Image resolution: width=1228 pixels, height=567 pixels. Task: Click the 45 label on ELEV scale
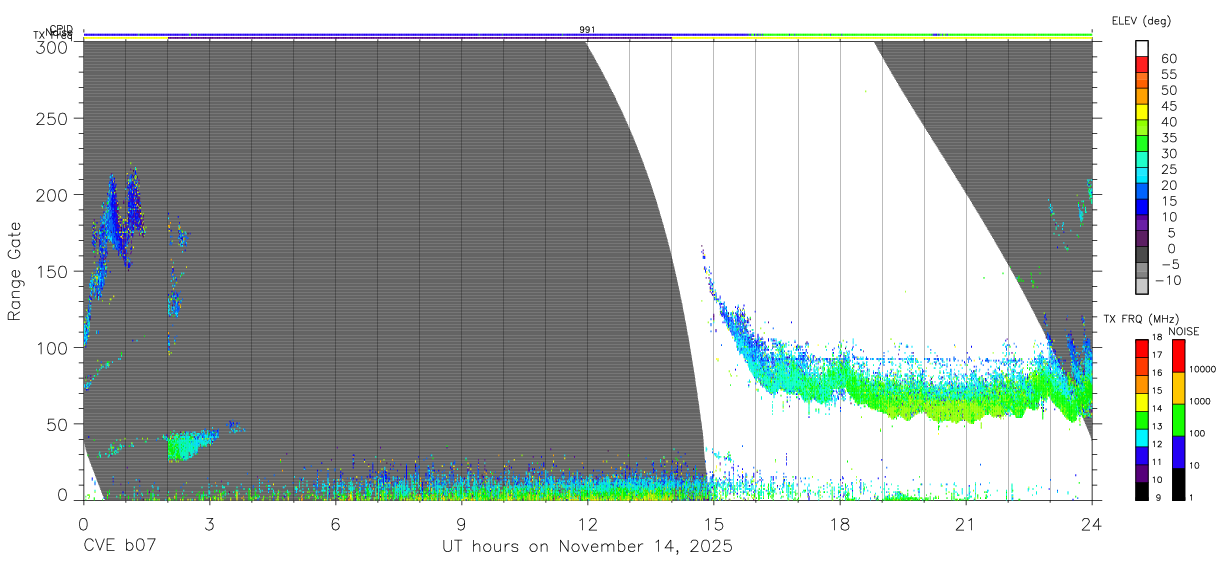1168,106
